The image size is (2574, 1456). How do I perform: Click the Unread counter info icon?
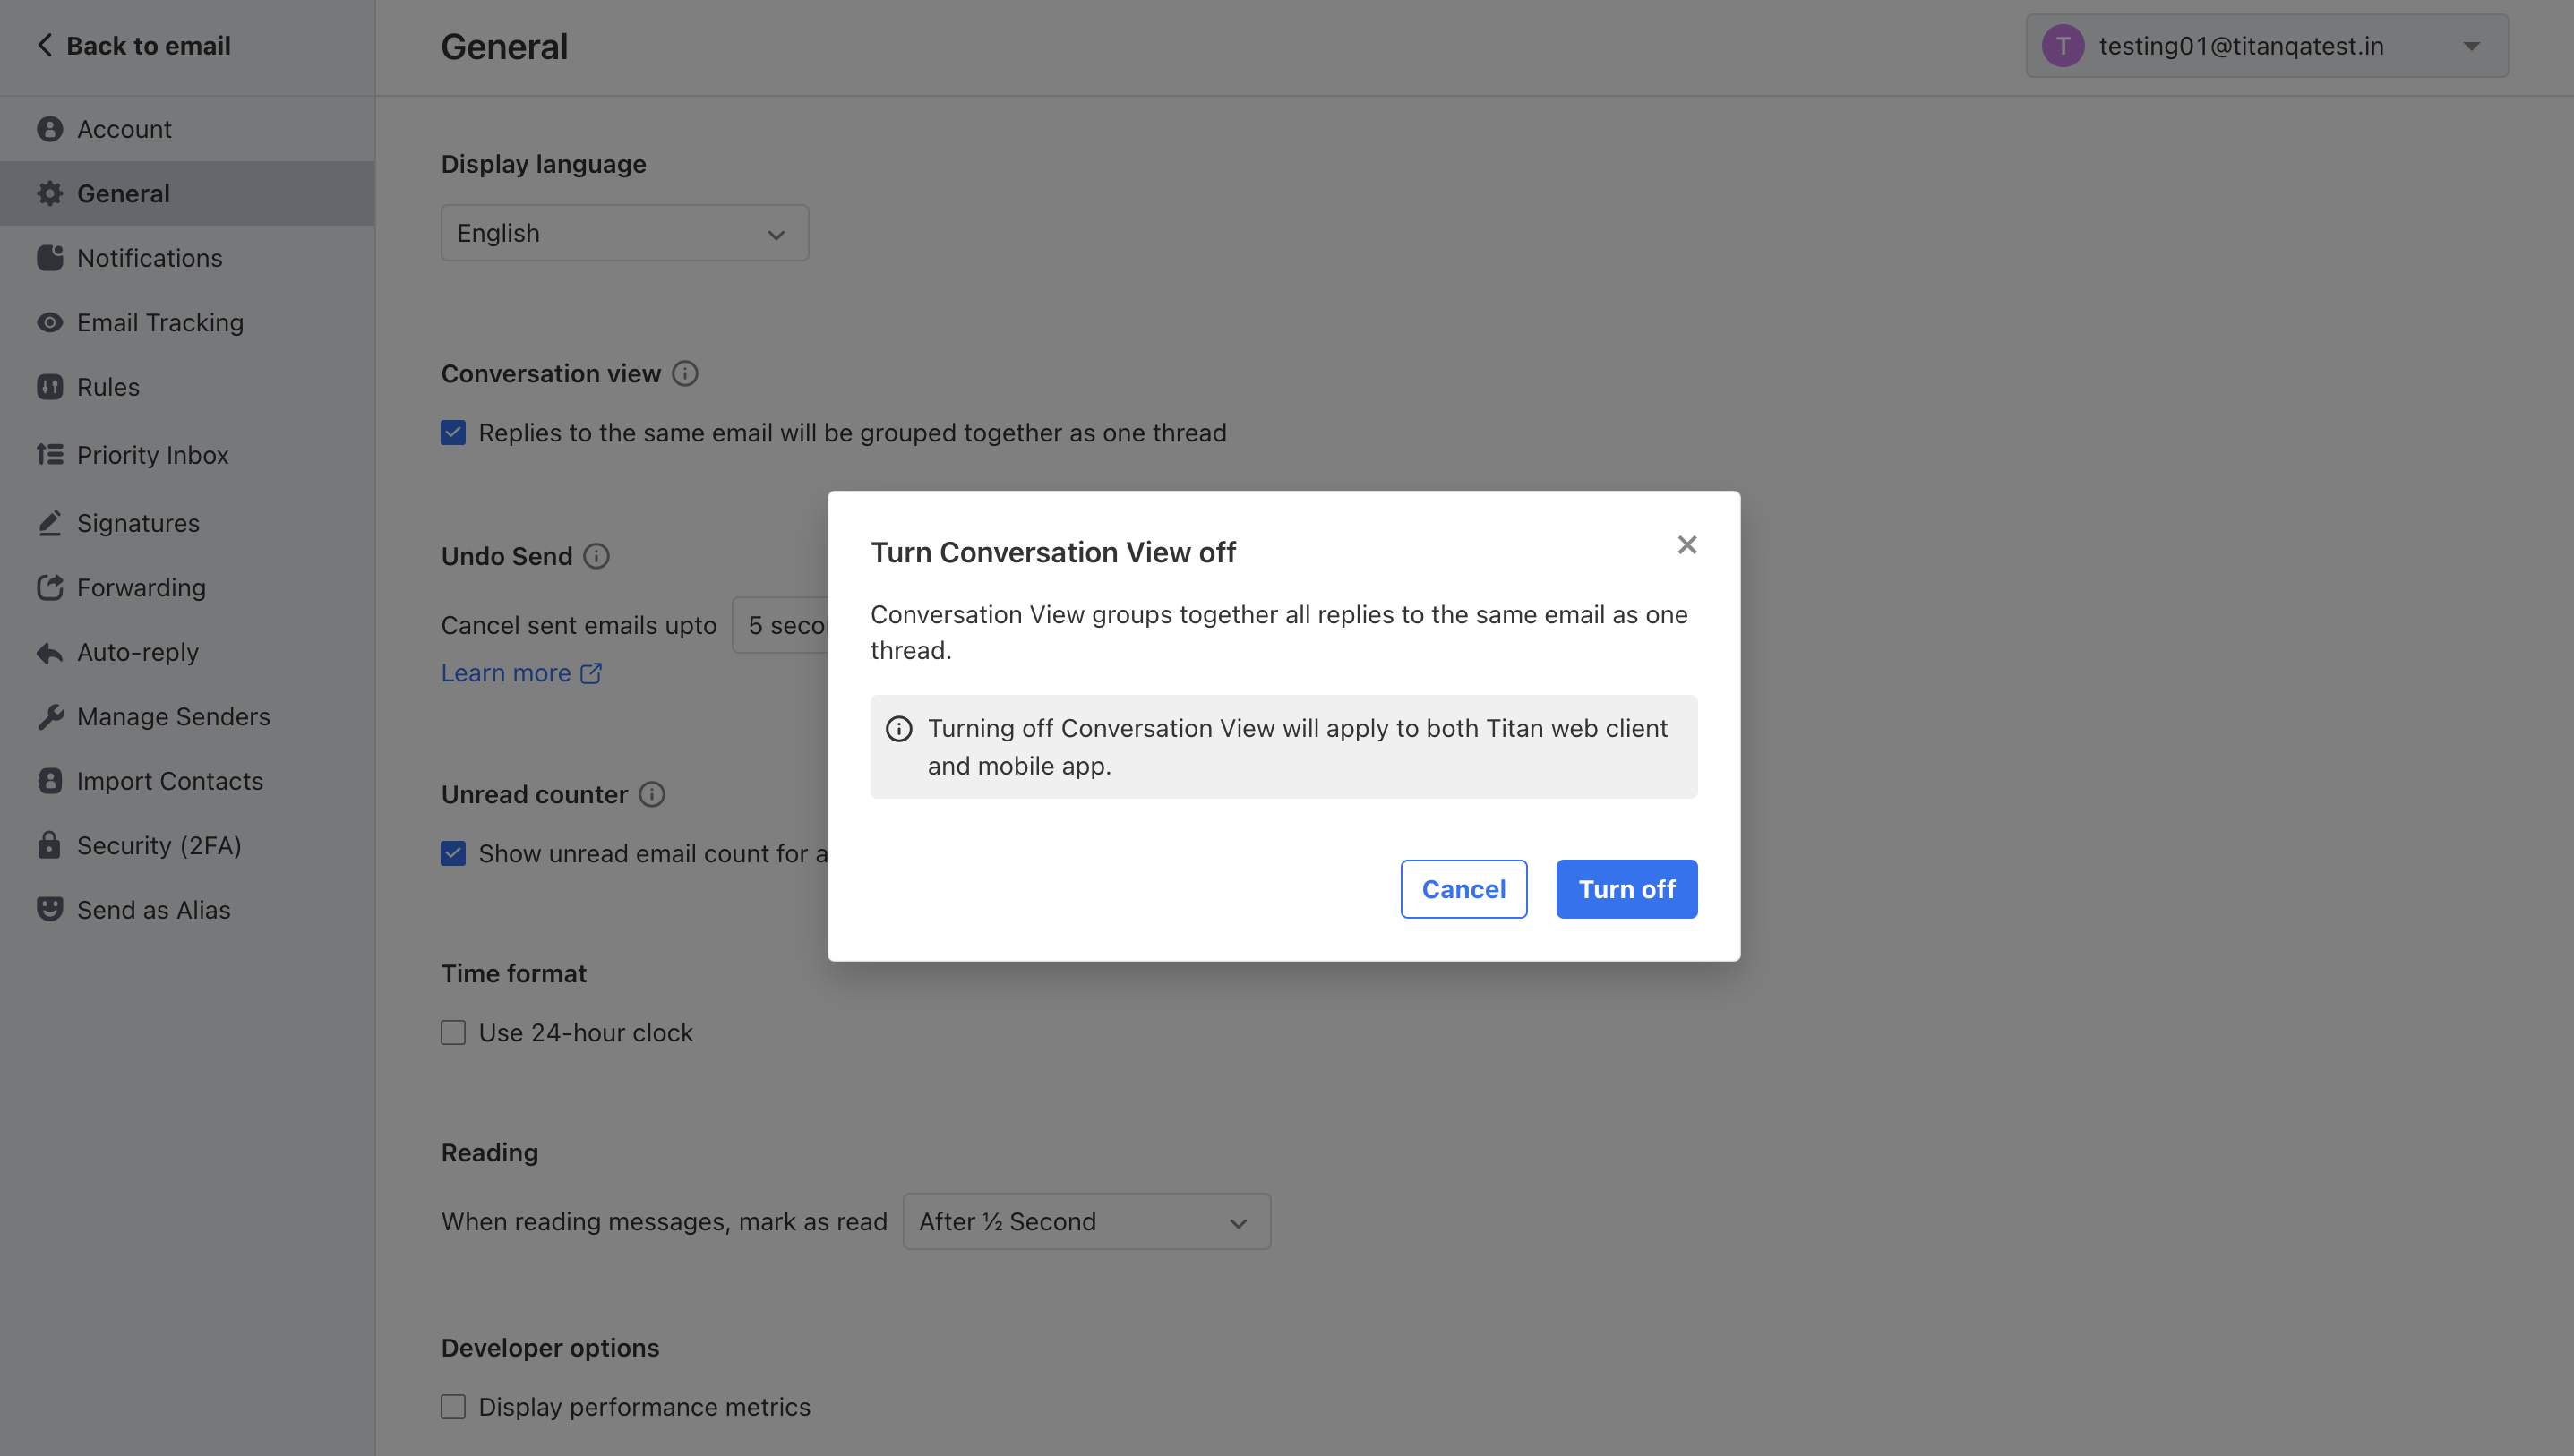tap(652, 794)
